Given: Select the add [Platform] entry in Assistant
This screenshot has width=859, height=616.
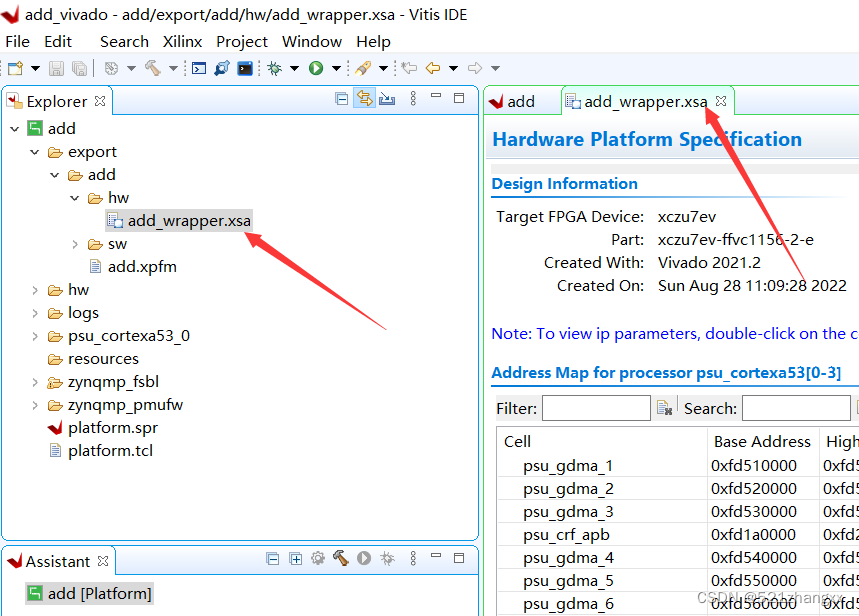Looking at the screenshot, I should pos(97,592).
